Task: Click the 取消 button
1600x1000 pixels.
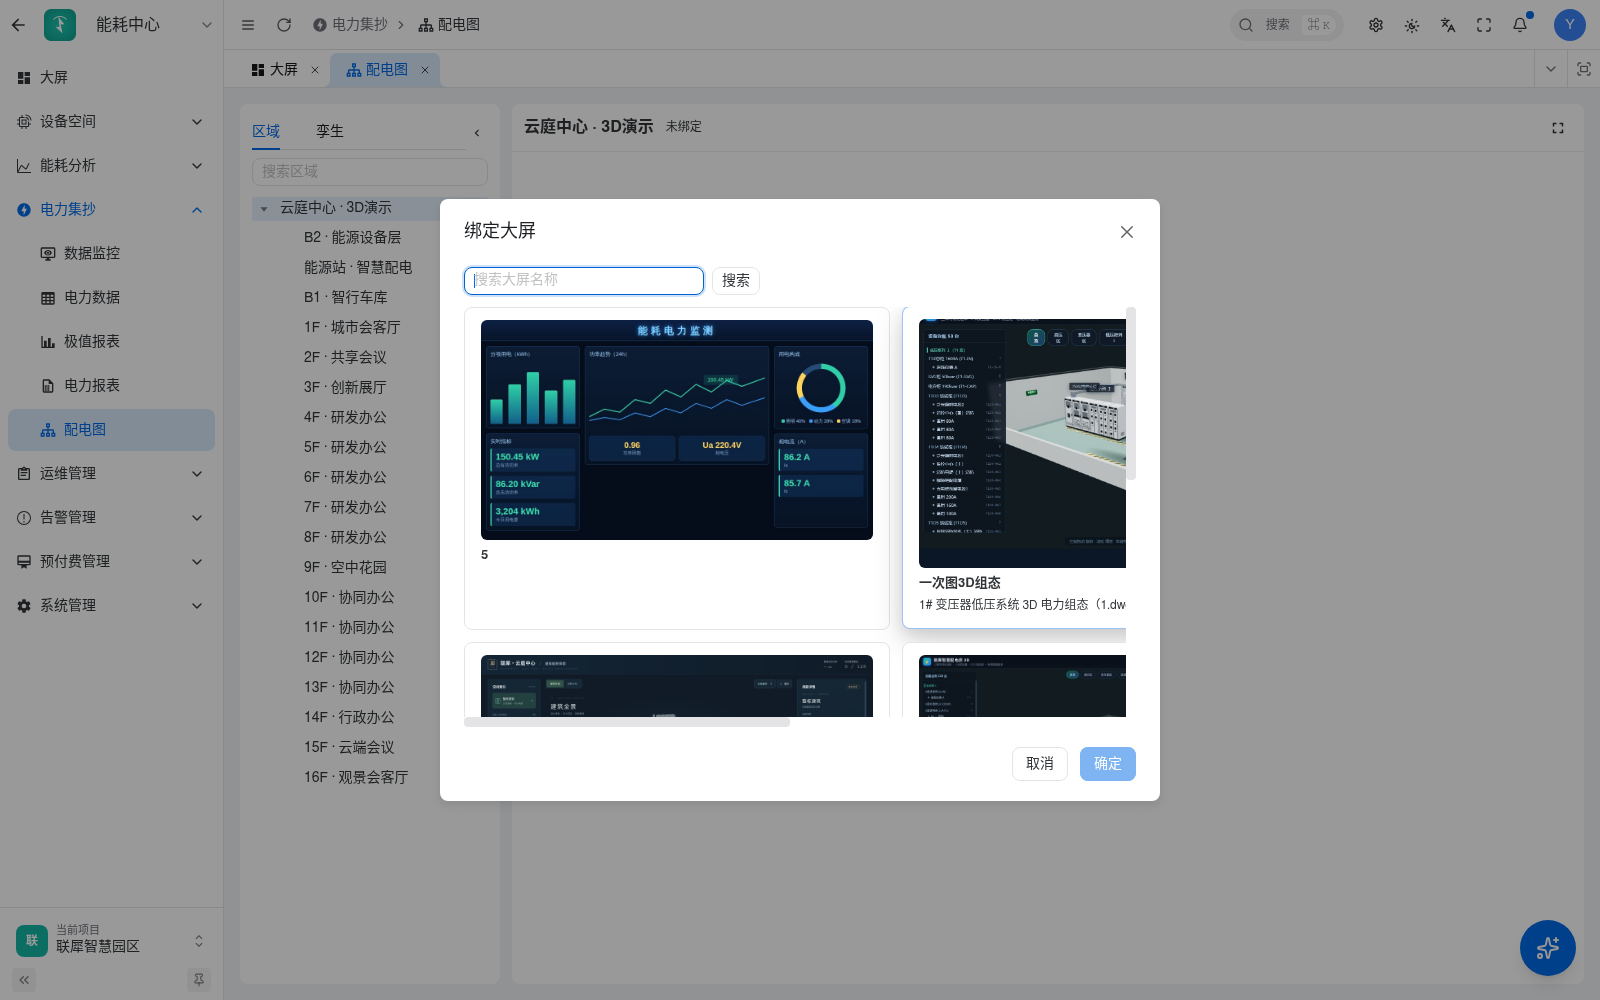Action: point(1040,764)
